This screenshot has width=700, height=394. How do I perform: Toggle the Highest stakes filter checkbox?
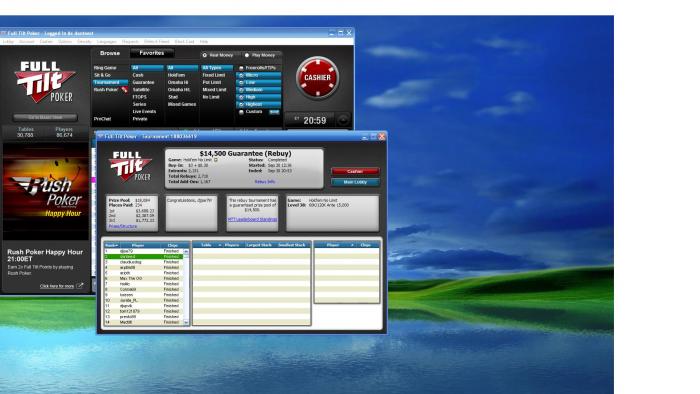click(x=241, y=104)
